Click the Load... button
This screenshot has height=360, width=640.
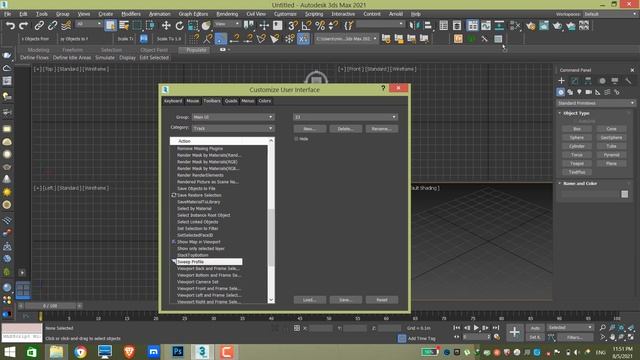click(310, 300)
